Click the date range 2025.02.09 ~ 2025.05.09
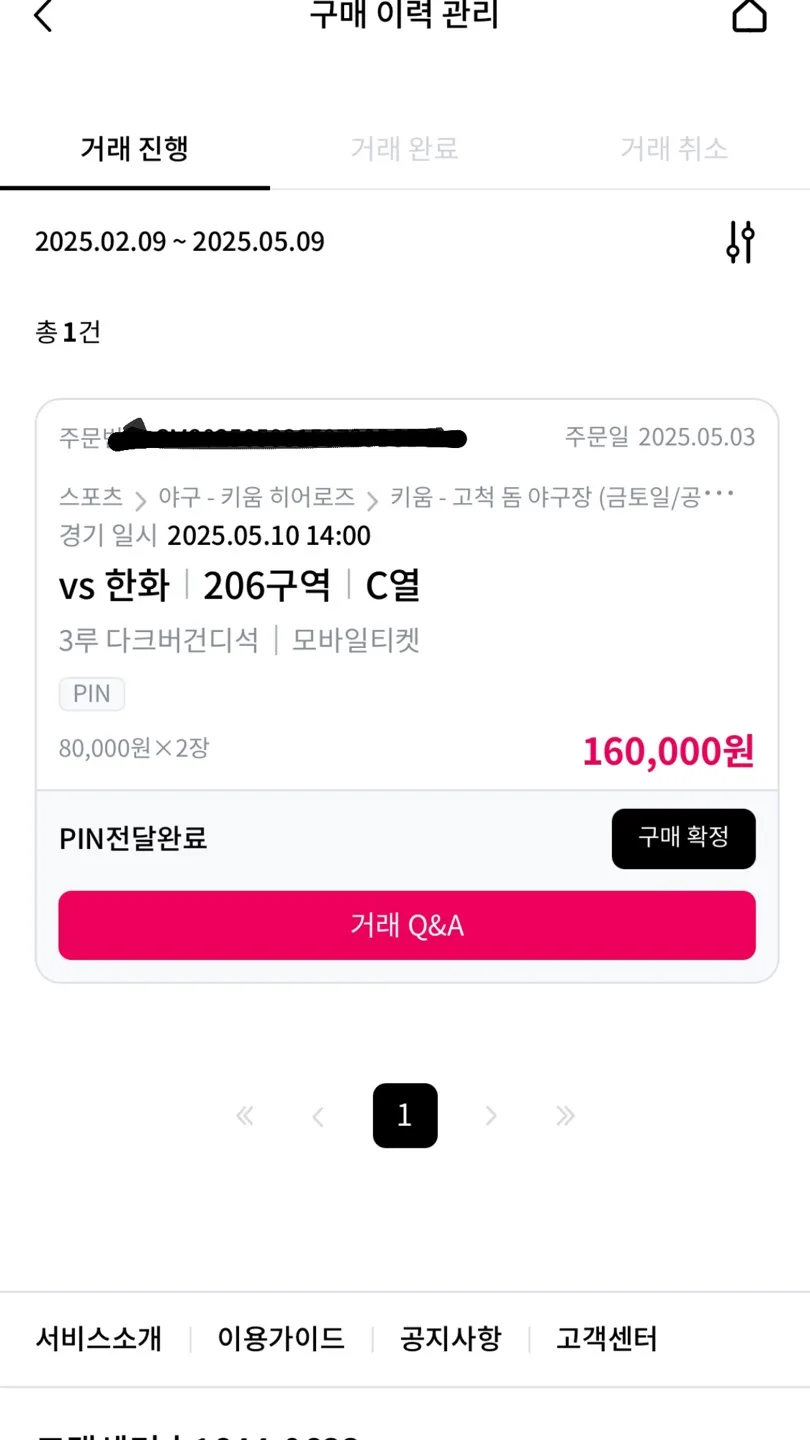This screenshot has width=810, height=1440. [x=180, y=242]
